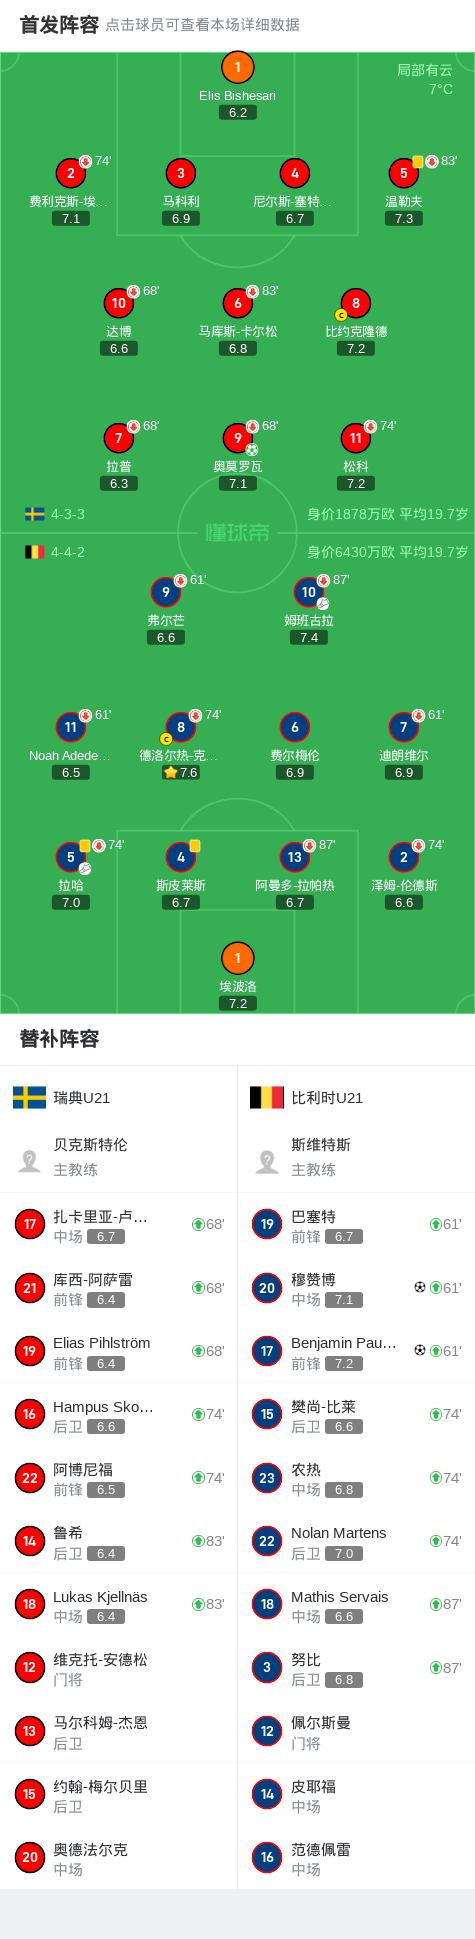Open Lukas Kjellnäs number 18 entry
Viewport: 475px width, 1939px height.
118,1604
